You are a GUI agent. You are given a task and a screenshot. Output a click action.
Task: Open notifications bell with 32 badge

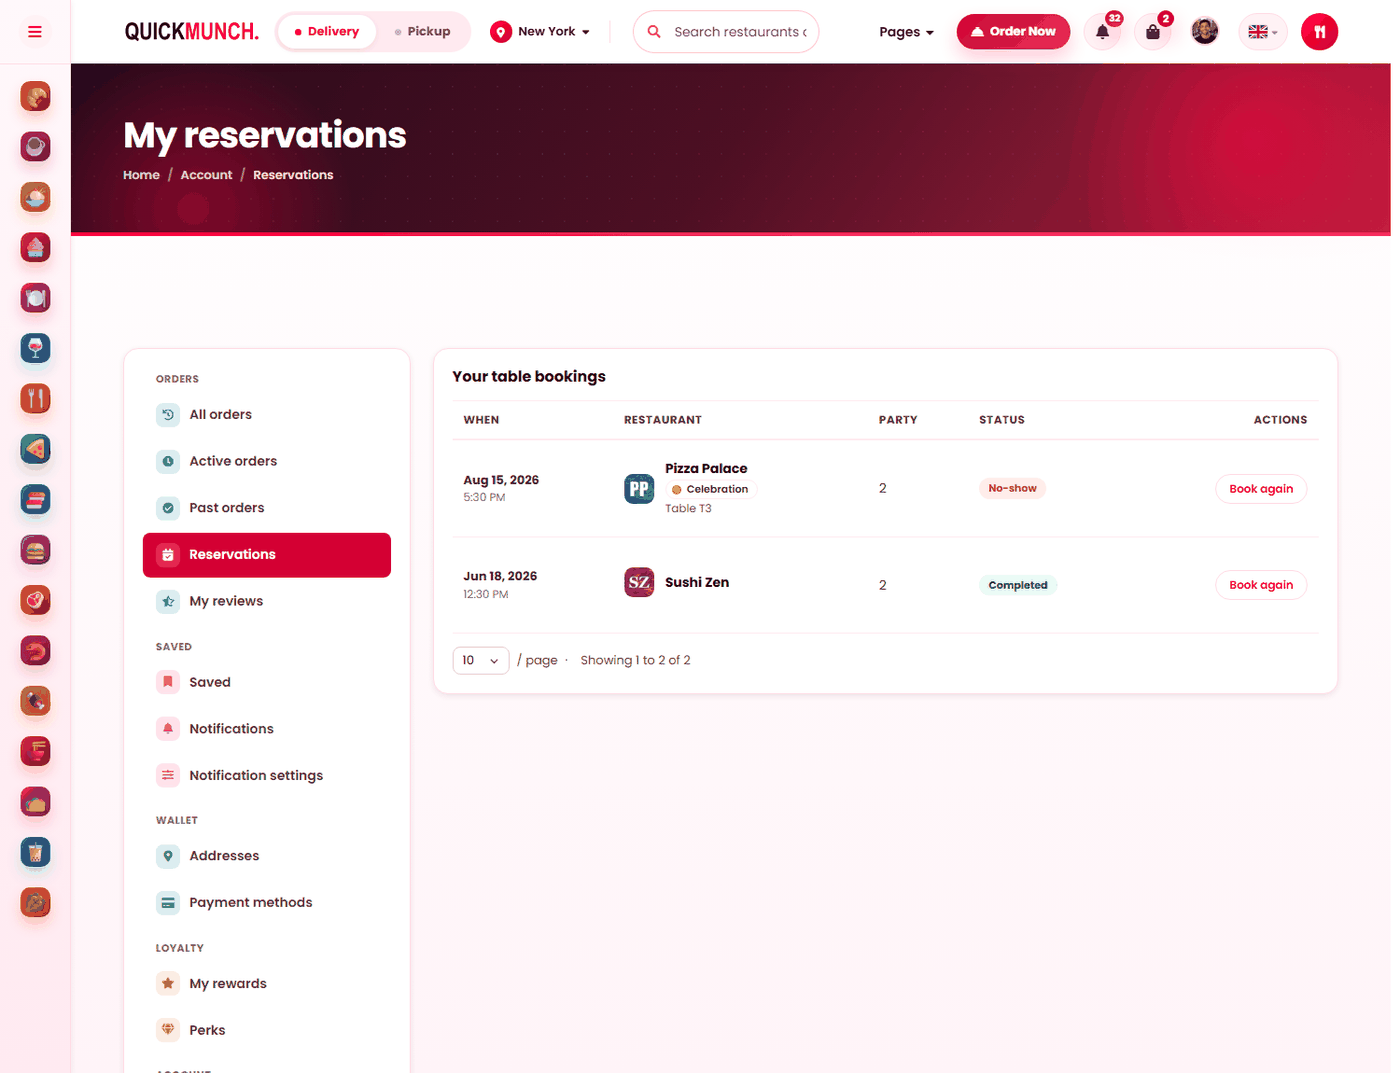1103,32
